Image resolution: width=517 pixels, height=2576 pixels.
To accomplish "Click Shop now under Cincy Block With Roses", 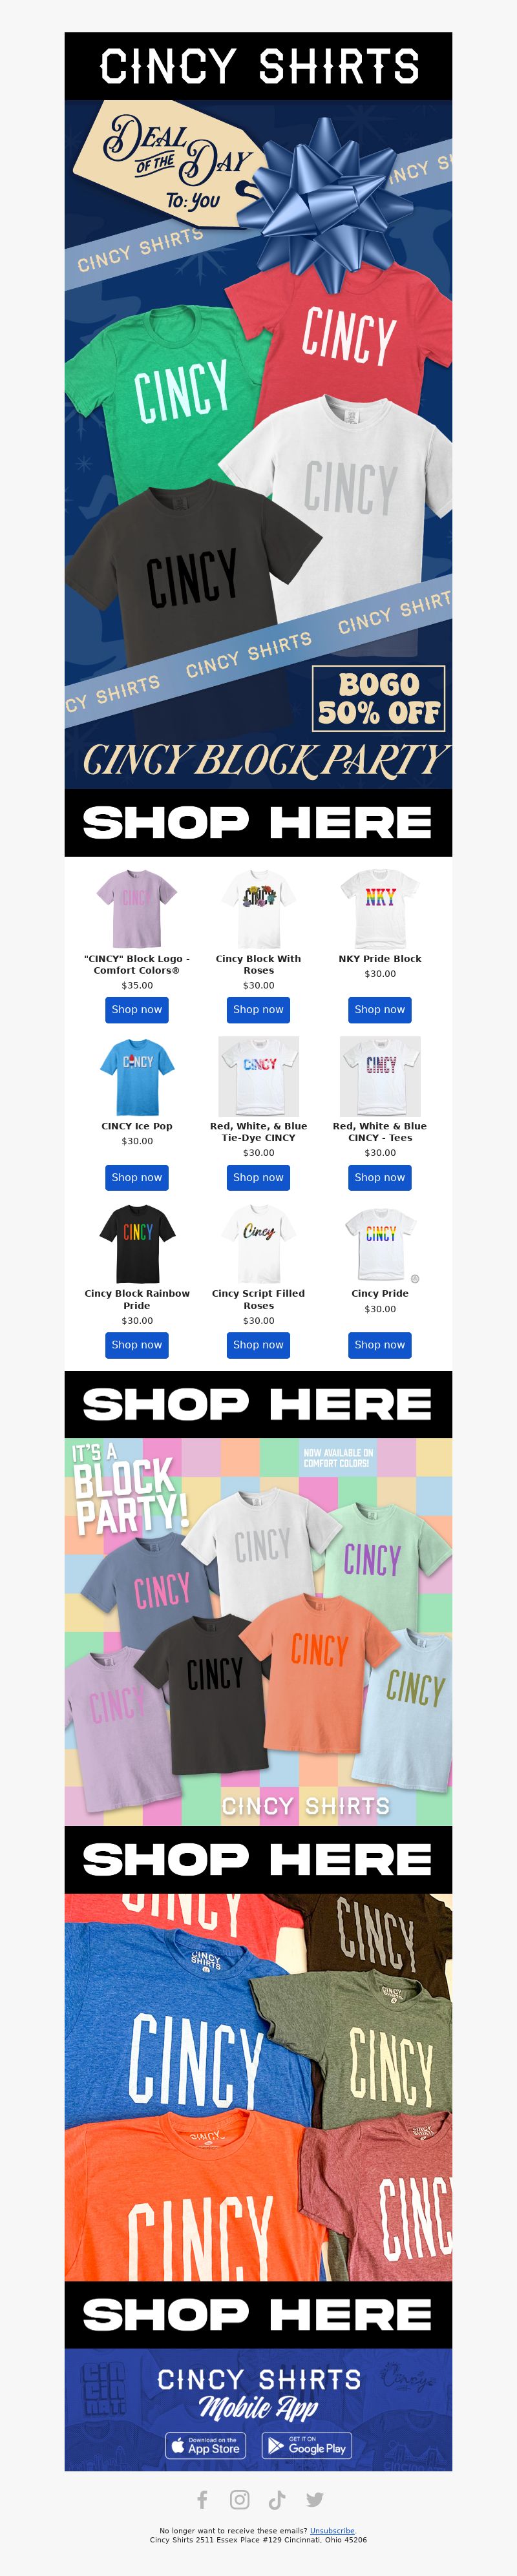I will 258,1010.
